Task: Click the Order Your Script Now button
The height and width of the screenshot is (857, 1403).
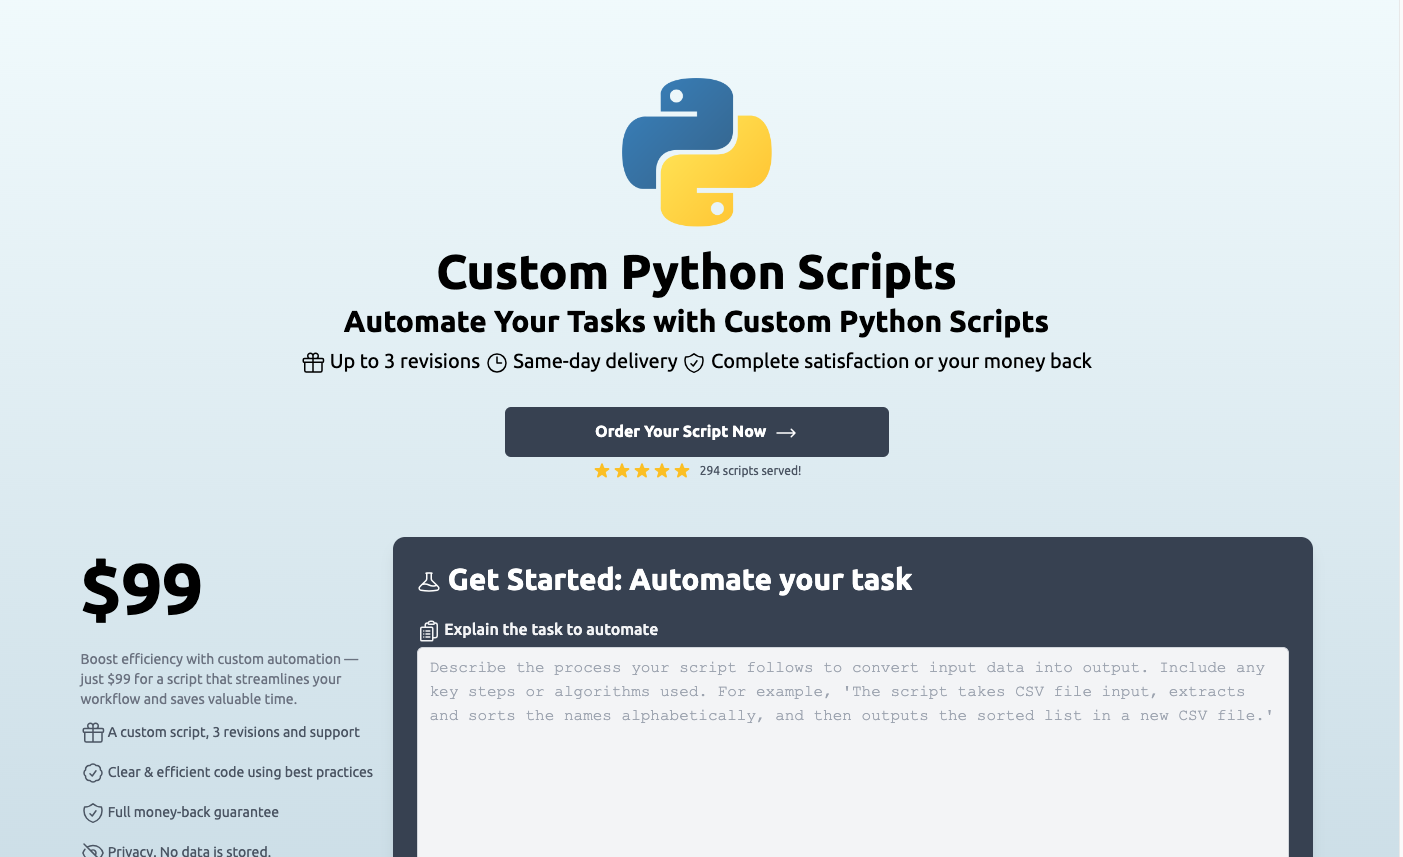Action: 697,432
